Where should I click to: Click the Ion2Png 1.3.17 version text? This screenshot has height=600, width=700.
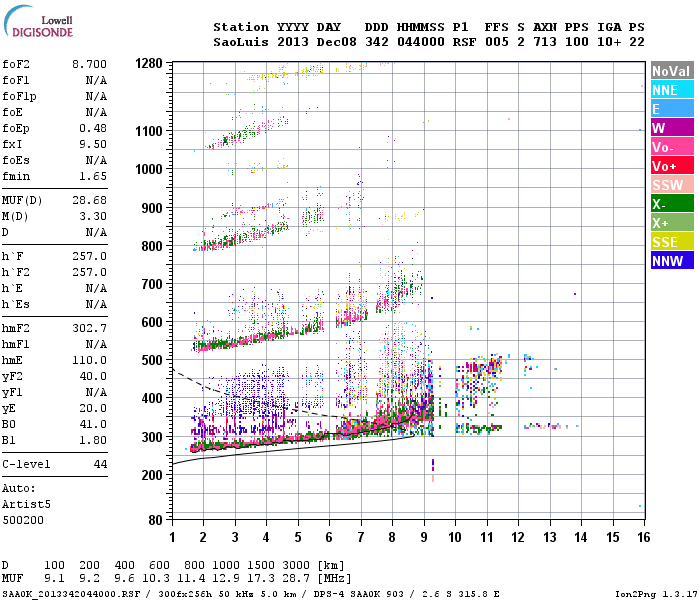point(656,594)
